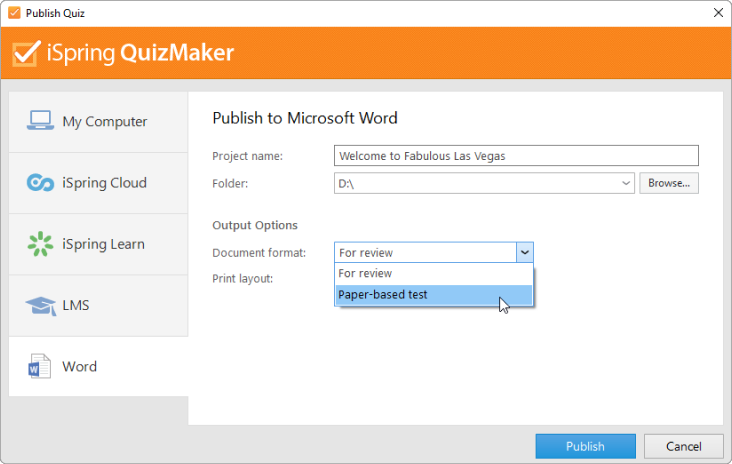Click the Document format label
The height and width of the screenshot is (464, 732).
click(x=259, y=253)
